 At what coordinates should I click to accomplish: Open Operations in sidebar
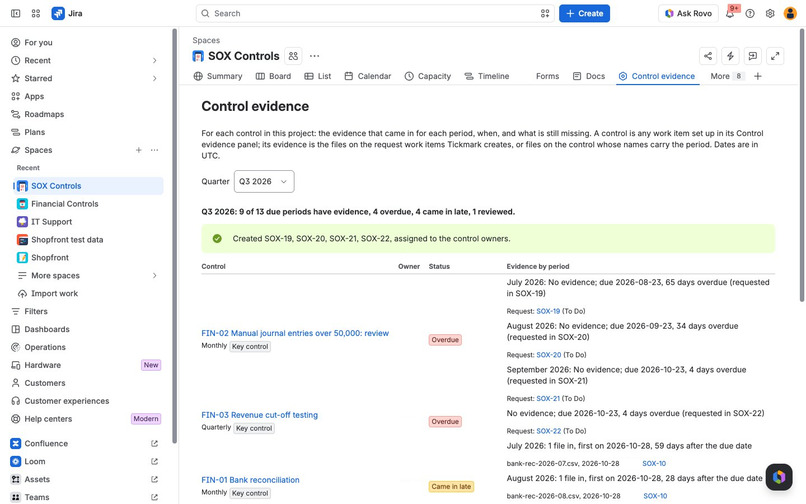pos(87,347)
